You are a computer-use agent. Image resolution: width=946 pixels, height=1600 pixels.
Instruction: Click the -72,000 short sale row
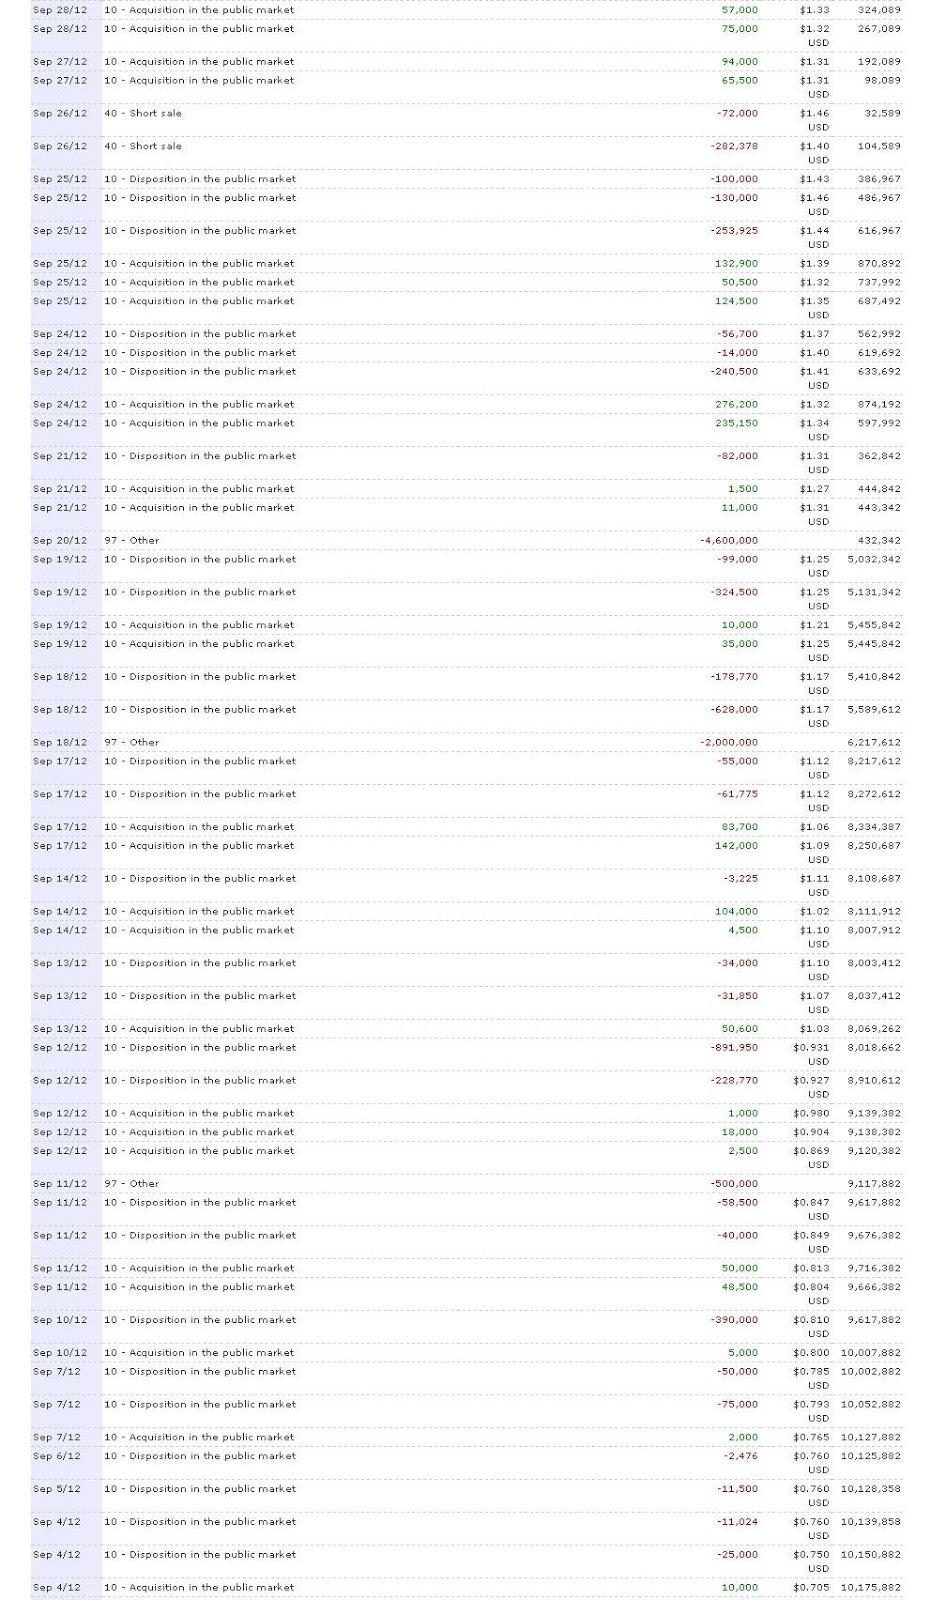pos(467,120)
